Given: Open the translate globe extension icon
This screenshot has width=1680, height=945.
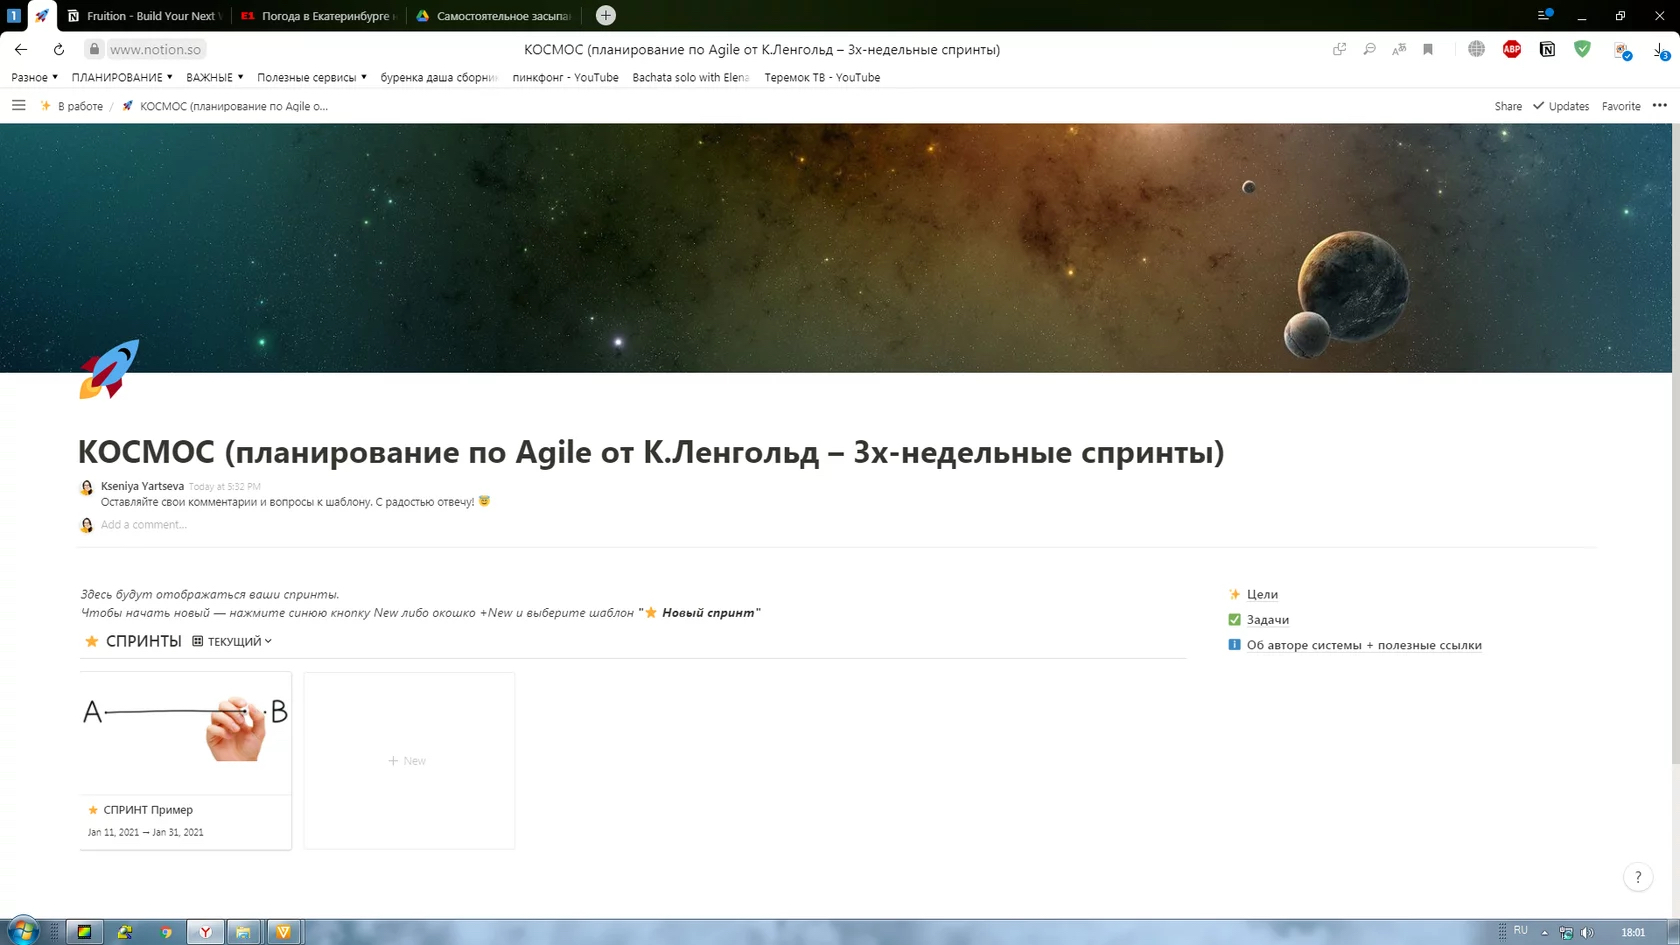Looking at the screenshot, I should (x=1475, y=49).
